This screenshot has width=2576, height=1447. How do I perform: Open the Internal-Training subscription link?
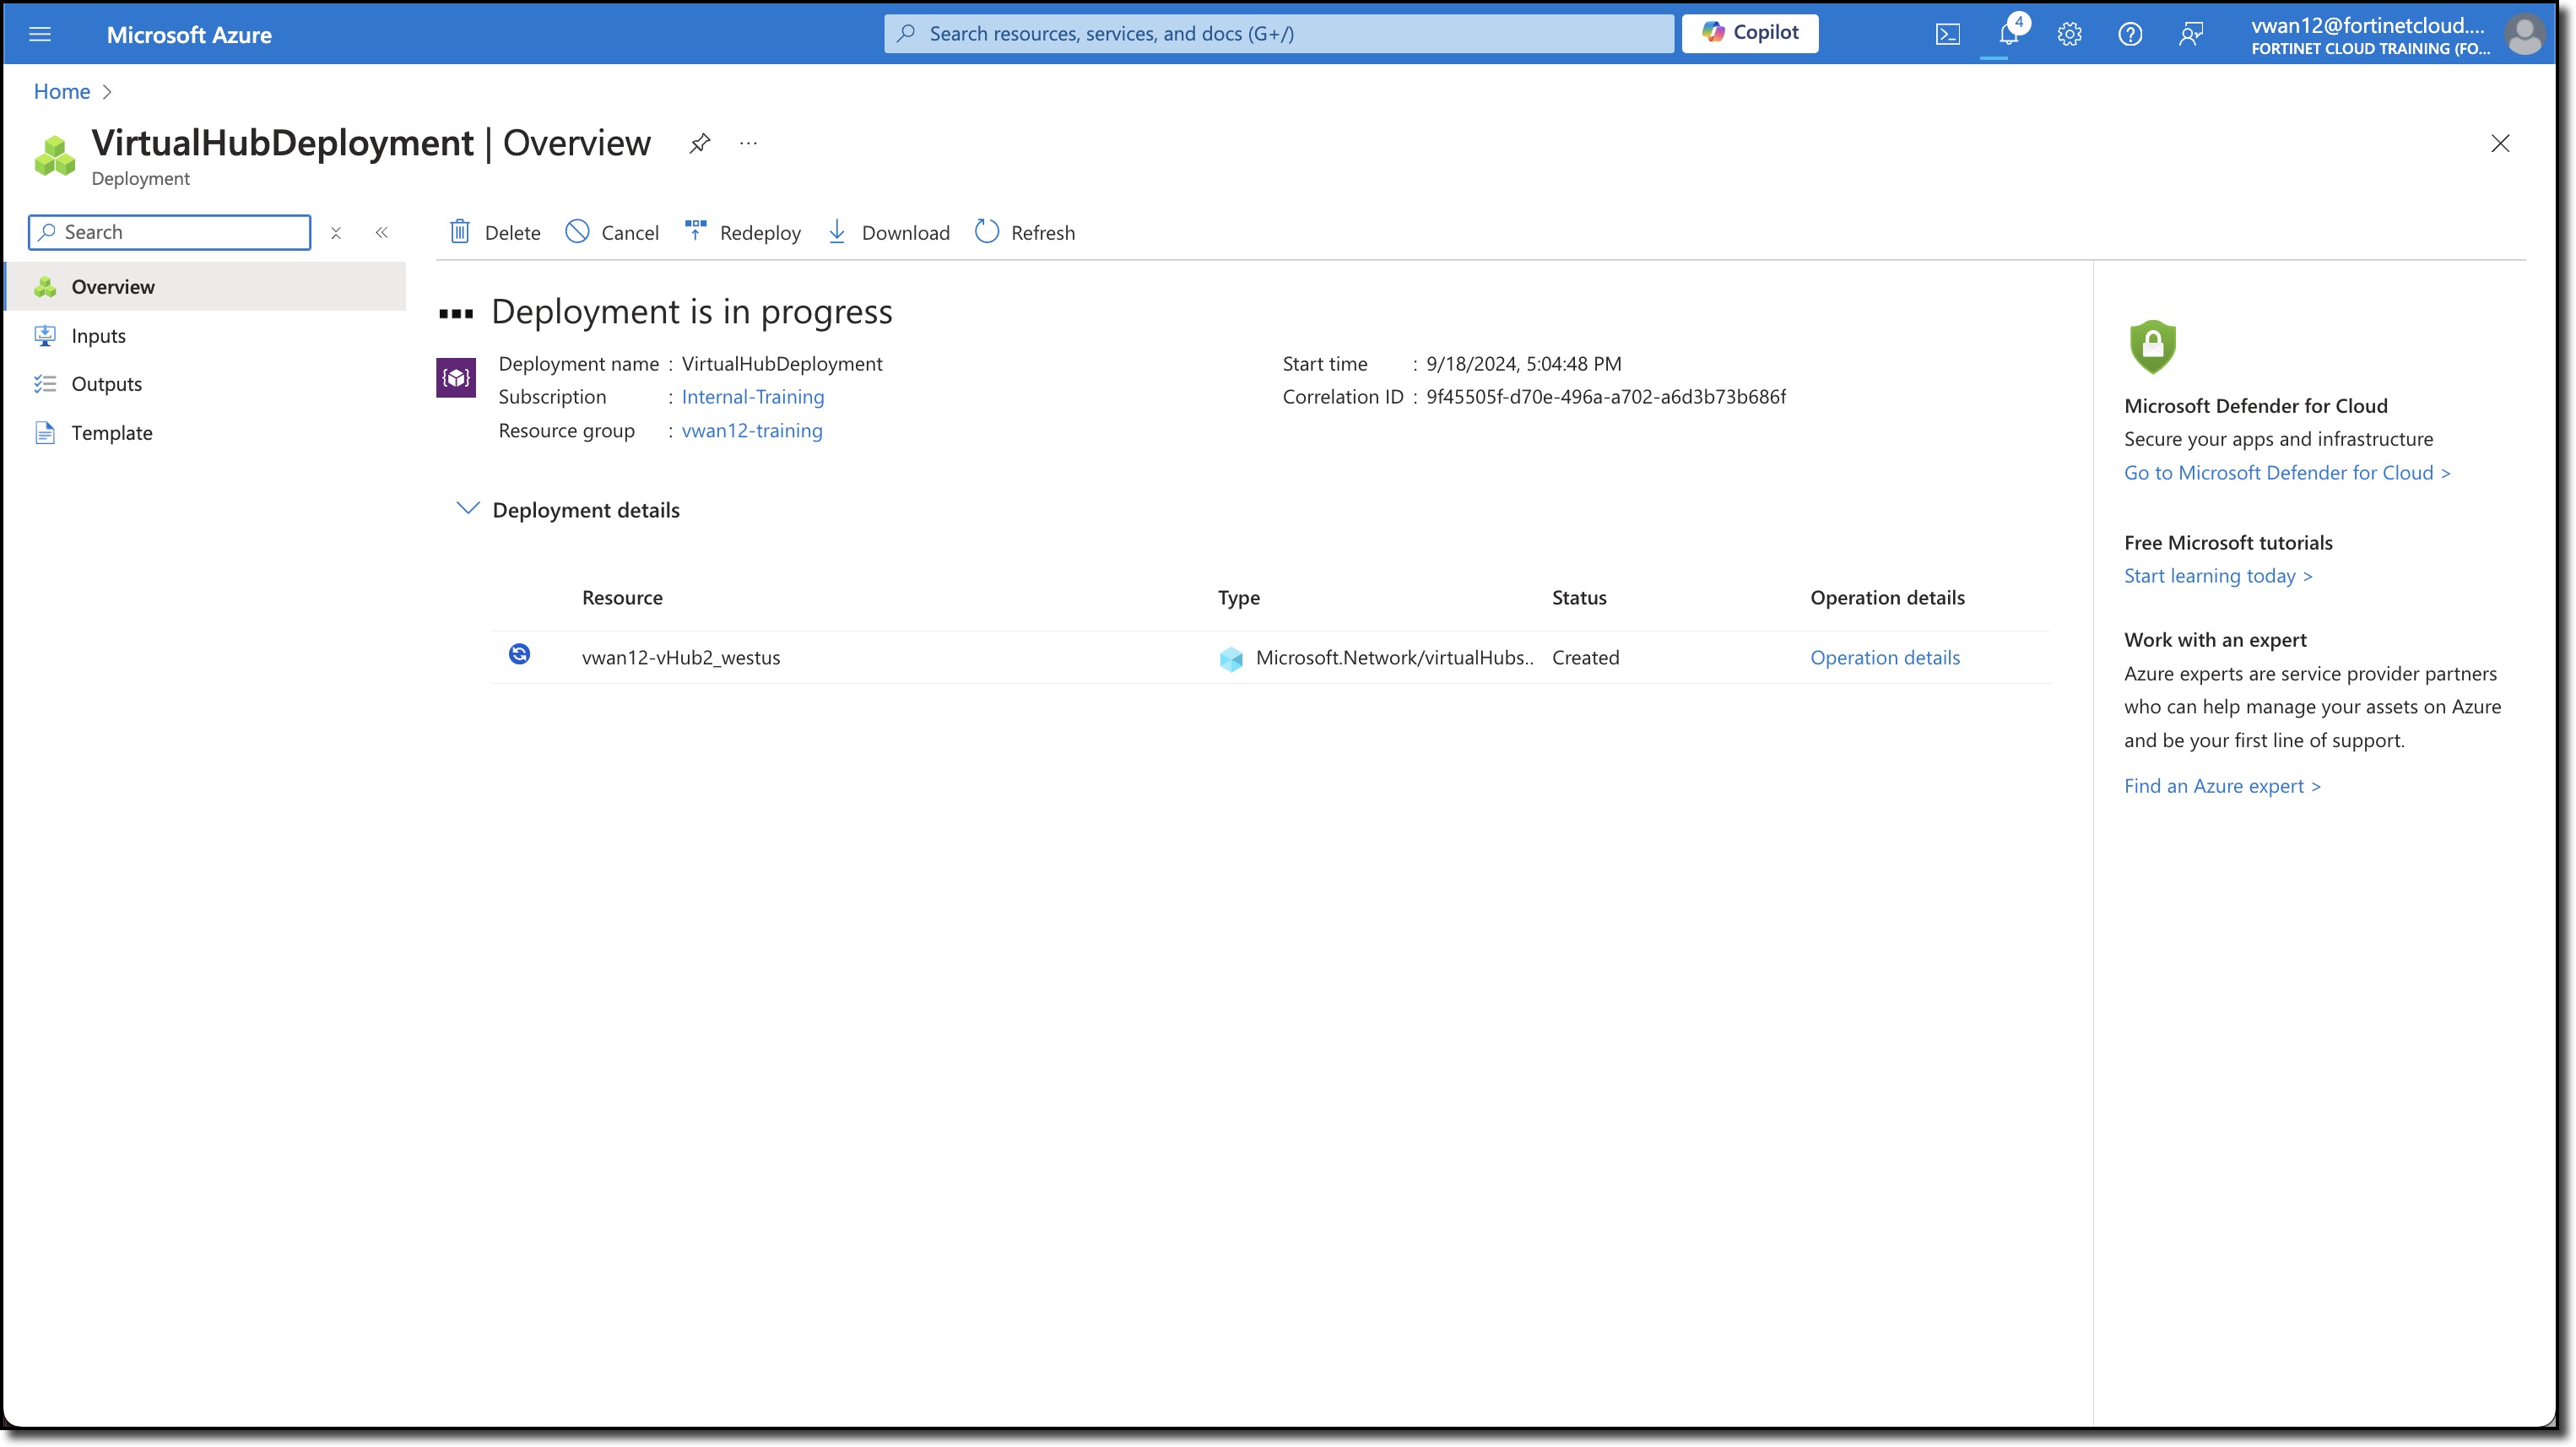pos(753,397)
